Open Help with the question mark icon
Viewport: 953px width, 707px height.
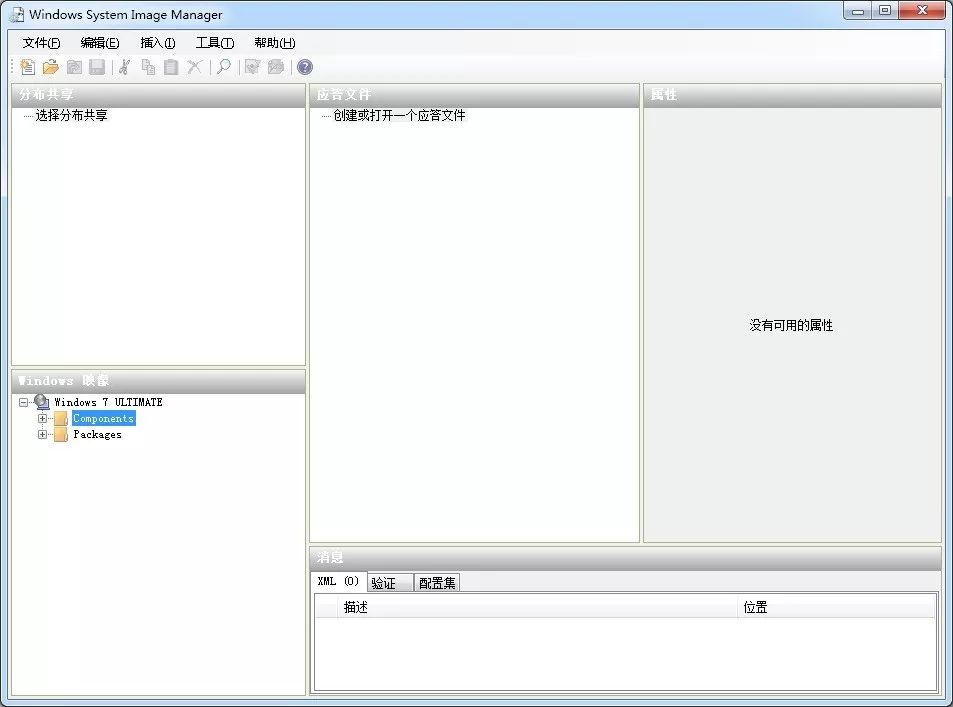[305, 67]
